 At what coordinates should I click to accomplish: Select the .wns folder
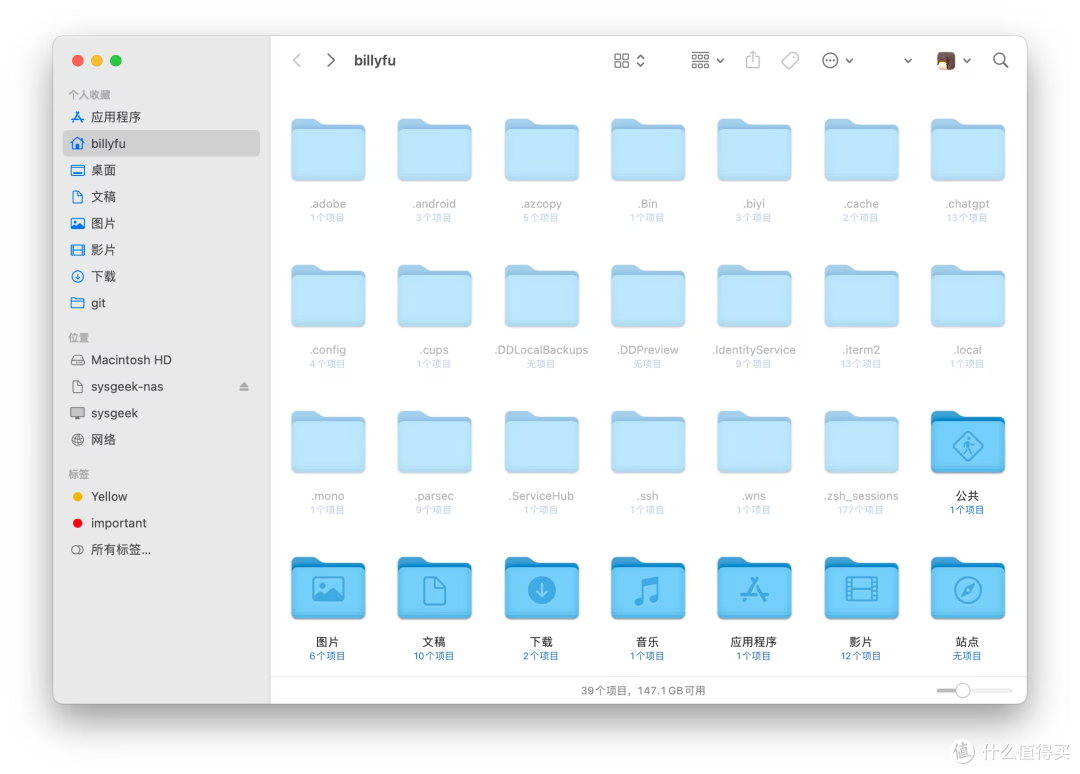754,442
